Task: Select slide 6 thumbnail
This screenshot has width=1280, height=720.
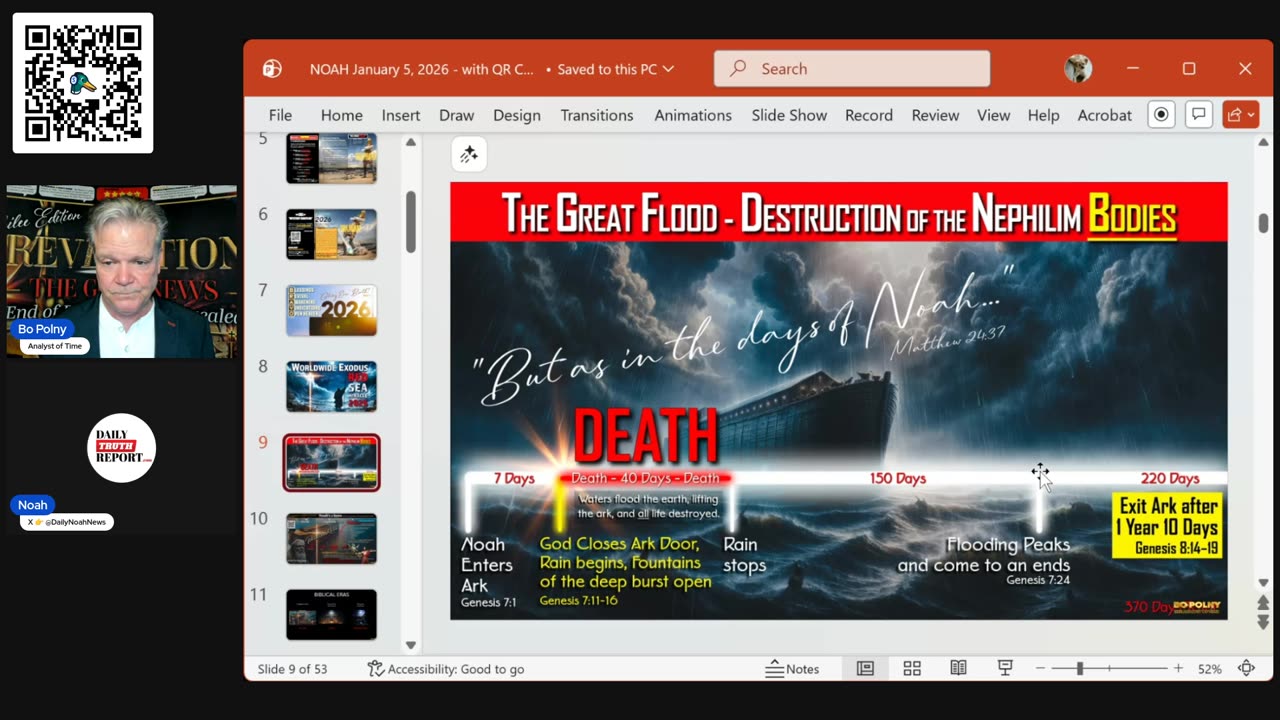Action: point(331,234)
